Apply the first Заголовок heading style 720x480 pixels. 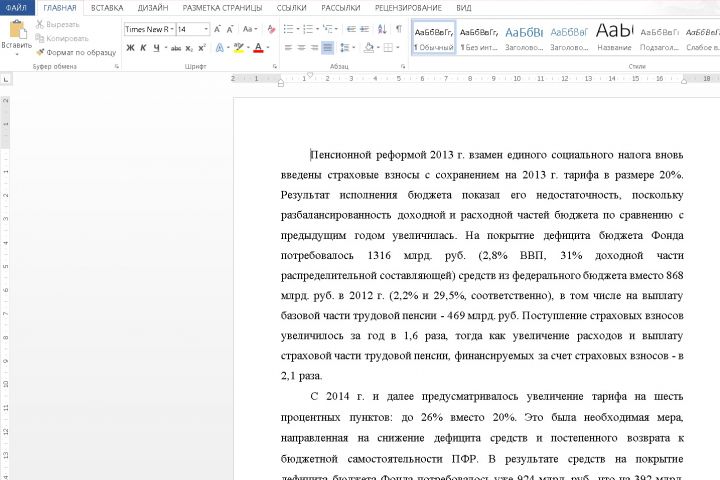524,38
